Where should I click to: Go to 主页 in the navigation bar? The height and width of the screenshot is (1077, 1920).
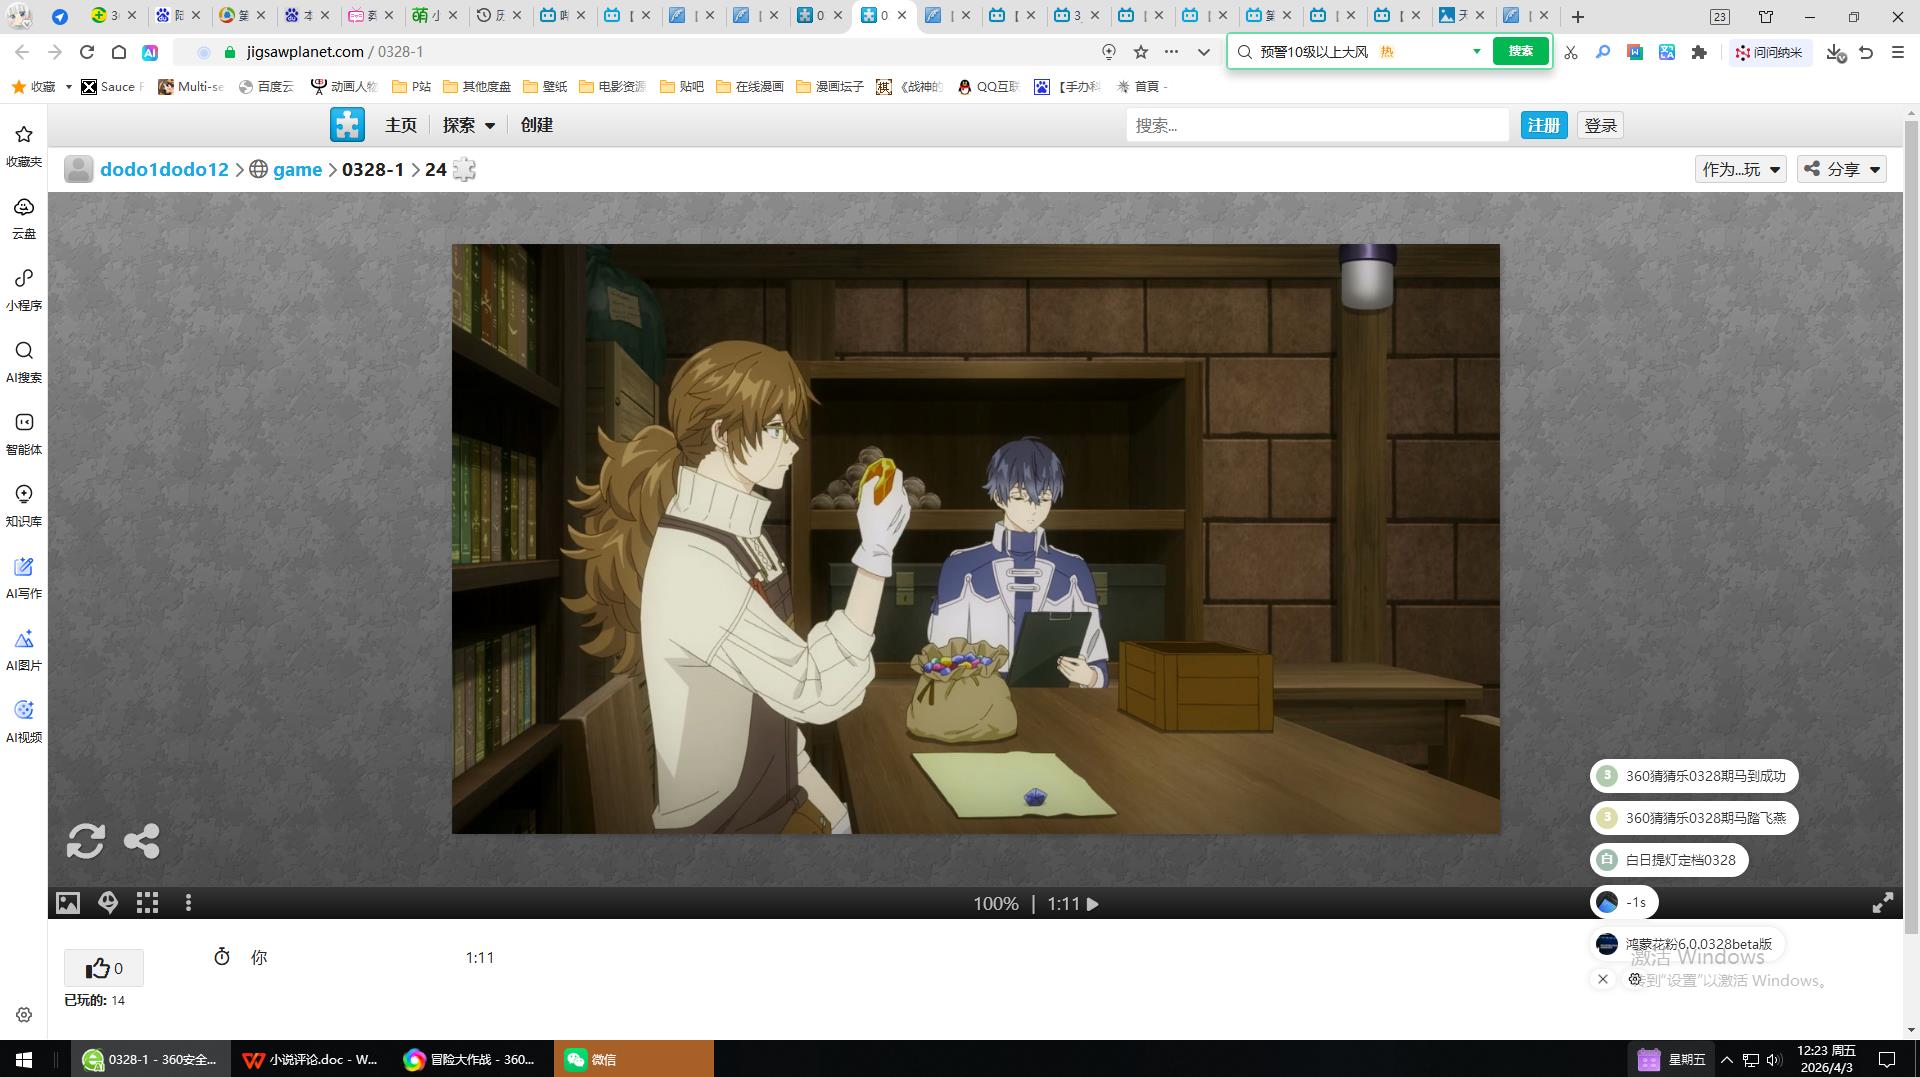coord(401,125)
